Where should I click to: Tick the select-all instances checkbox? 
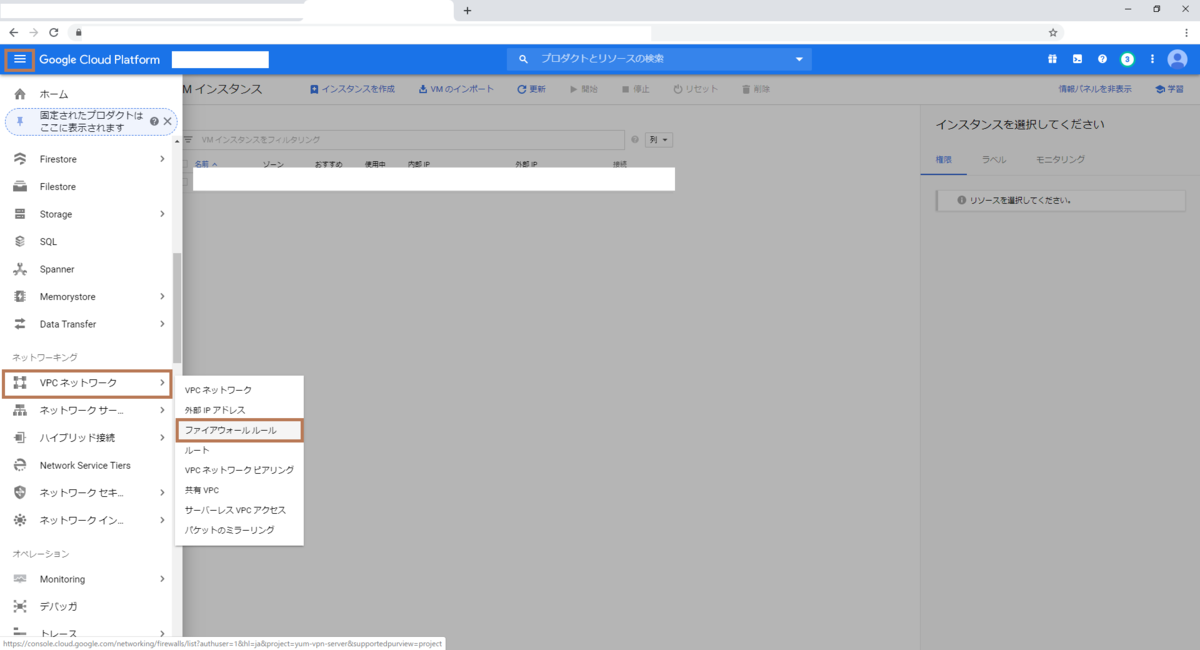184,163
